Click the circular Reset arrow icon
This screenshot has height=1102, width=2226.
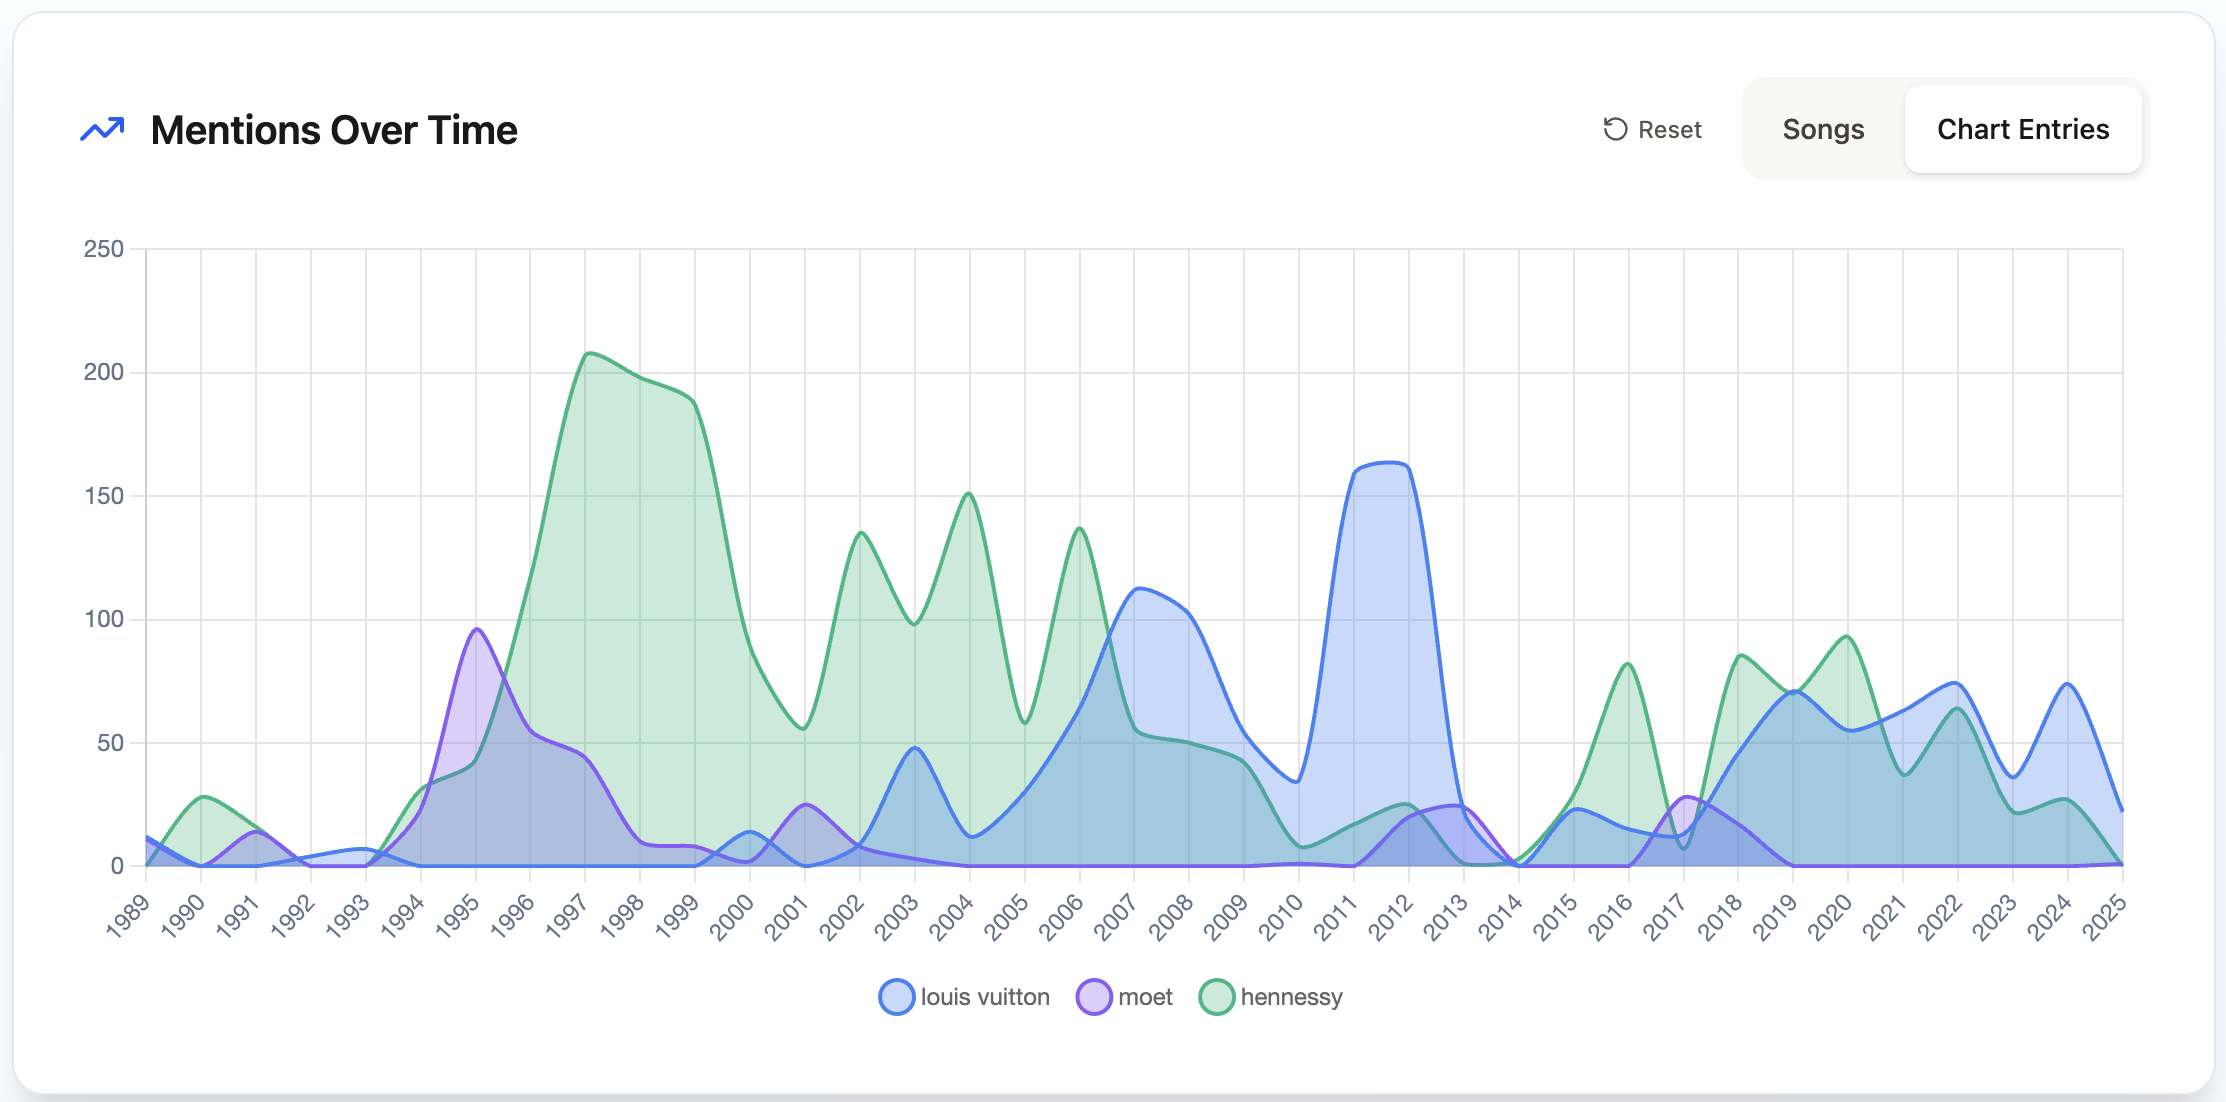click(x=1615, y=130)
